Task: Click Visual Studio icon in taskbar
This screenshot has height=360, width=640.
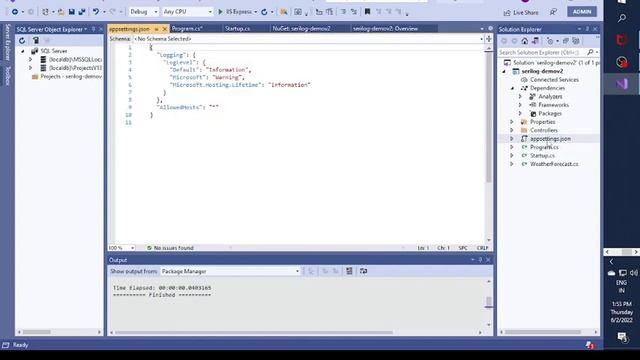Action: (622, 84)
